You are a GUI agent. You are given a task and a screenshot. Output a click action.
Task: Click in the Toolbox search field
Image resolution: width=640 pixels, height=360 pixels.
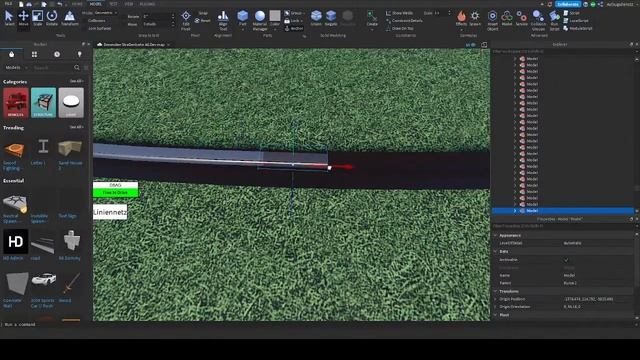tap(53, 67)
